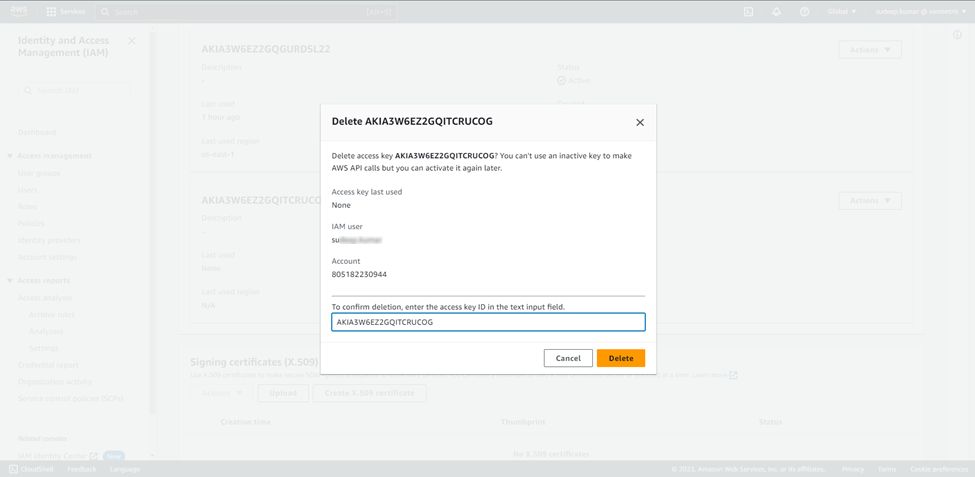Click the info panel icon at right edge

click(x=958, y=35)
